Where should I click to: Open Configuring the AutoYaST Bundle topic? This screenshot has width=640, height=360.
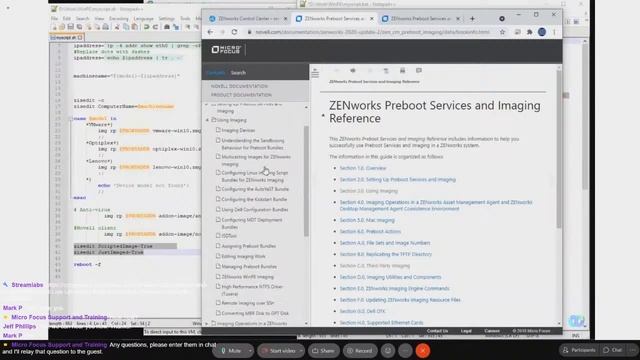point(255,189)
